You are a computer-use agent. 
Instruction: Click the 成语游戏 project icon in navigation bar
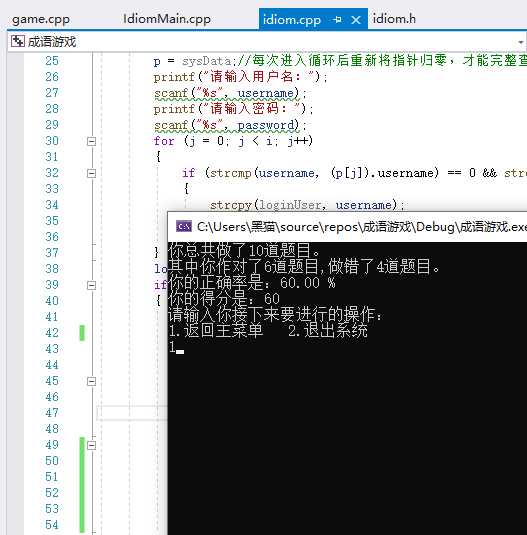pyautogui.click(x=18, y=41)
